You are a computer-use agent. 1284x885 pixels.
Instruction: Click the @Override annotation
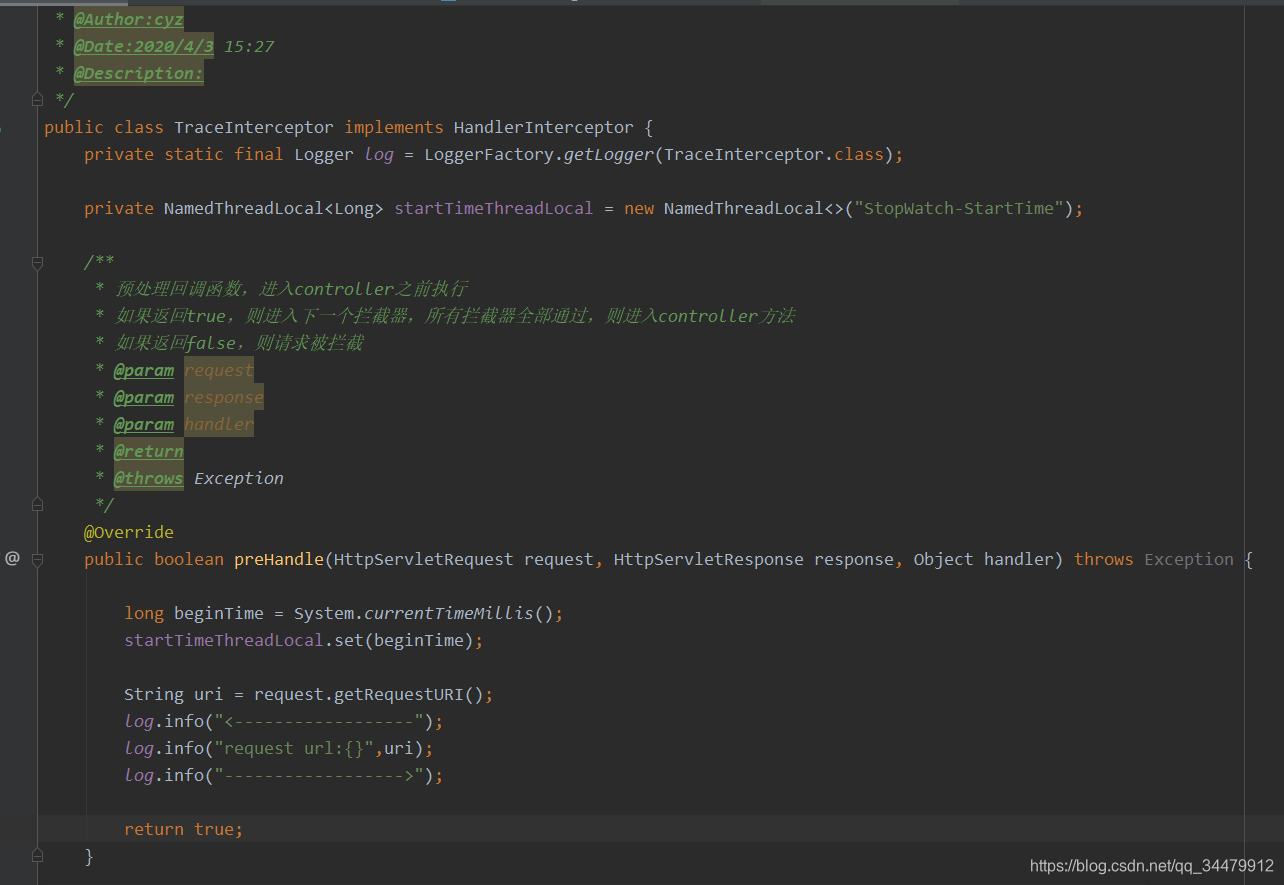pos(129,532)
